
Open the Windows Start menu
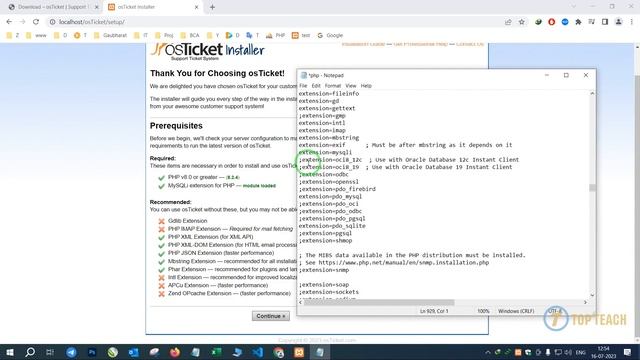coord(10,352)
